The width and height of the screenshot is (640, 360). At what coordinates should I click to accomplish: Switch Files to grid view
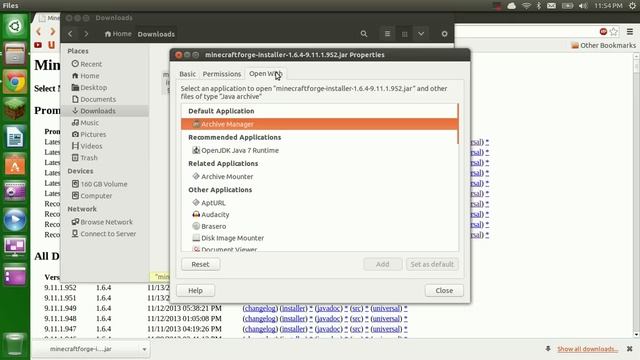[x=404, y=34]
